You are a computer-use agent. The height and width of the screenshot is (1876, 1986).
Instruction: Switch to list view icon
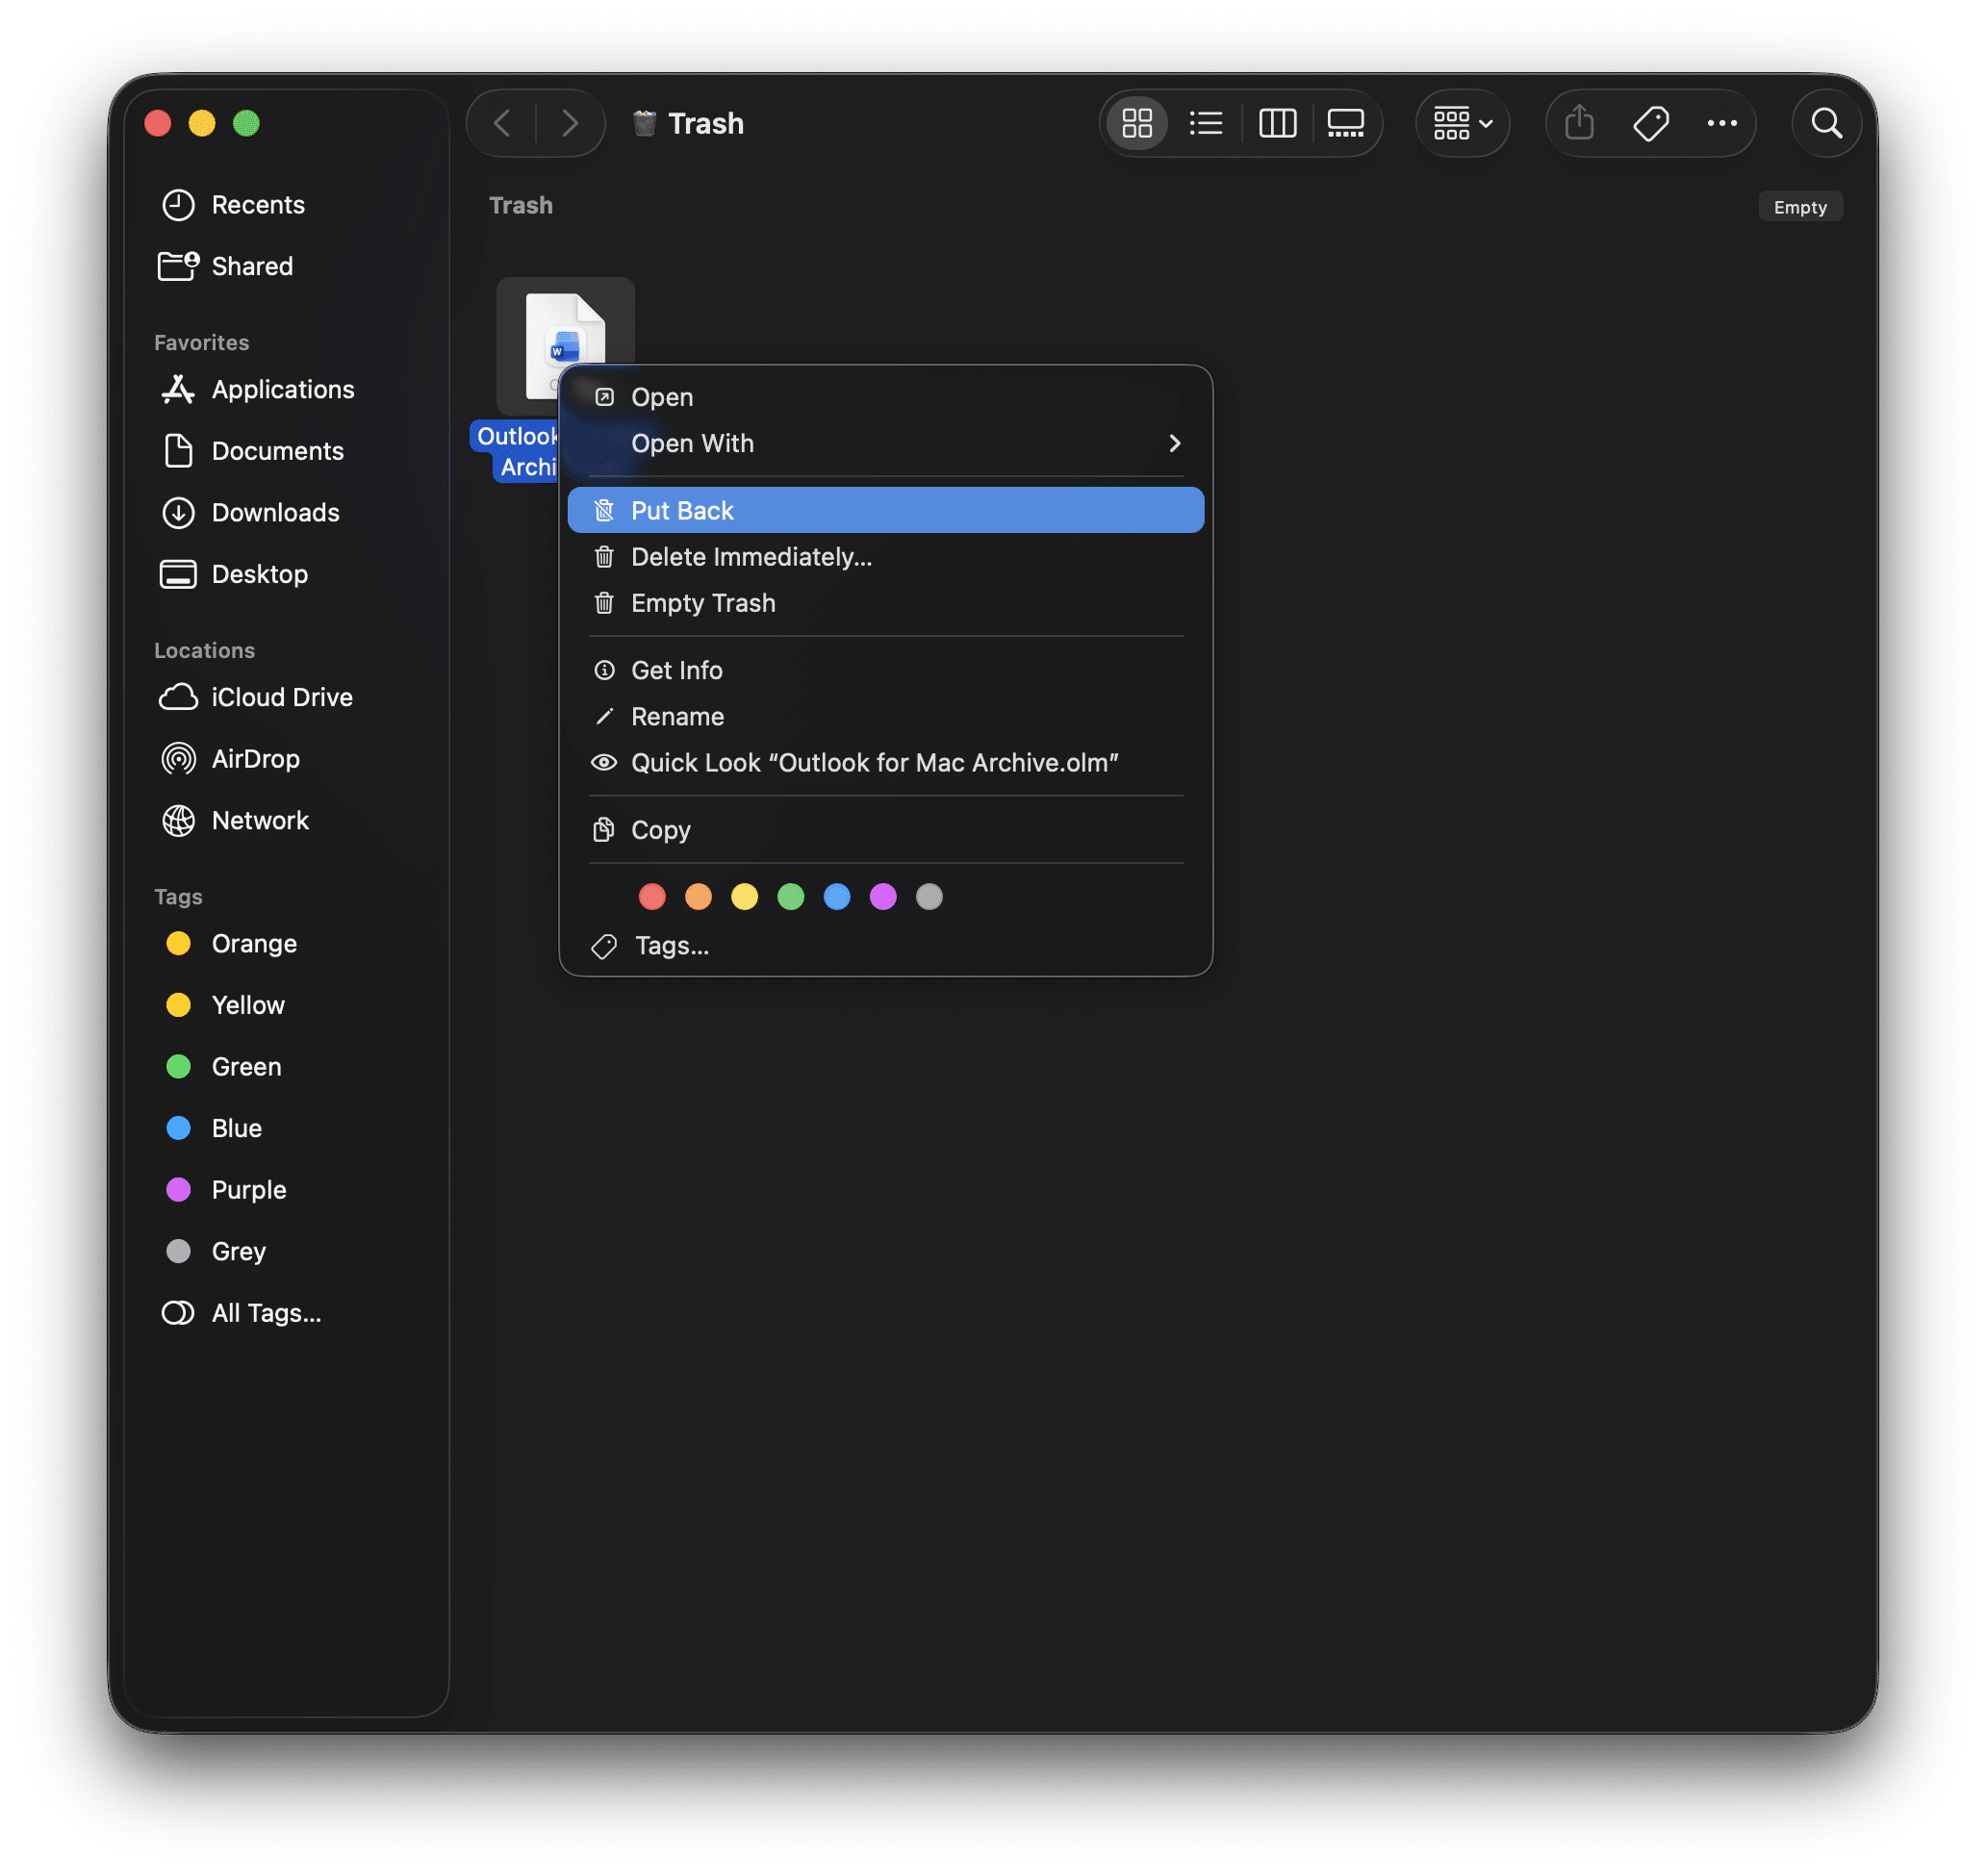1206,123
